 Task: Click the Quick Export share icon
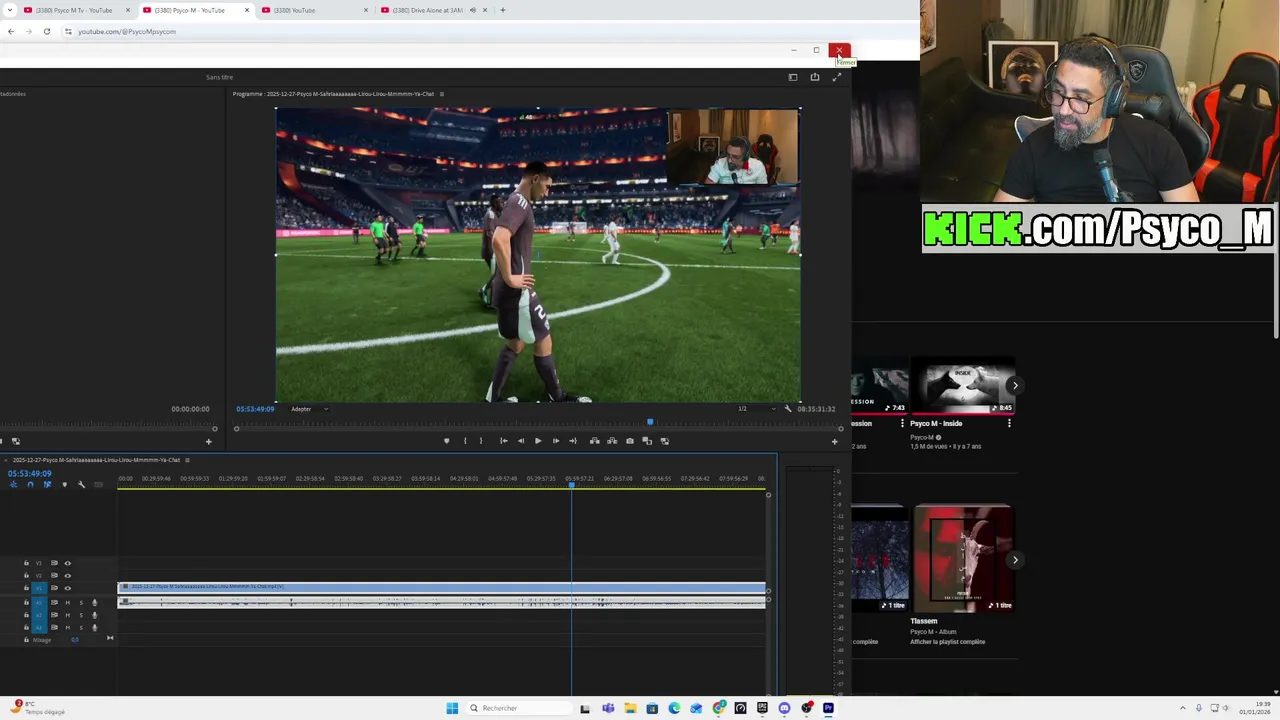click(815, 77)
